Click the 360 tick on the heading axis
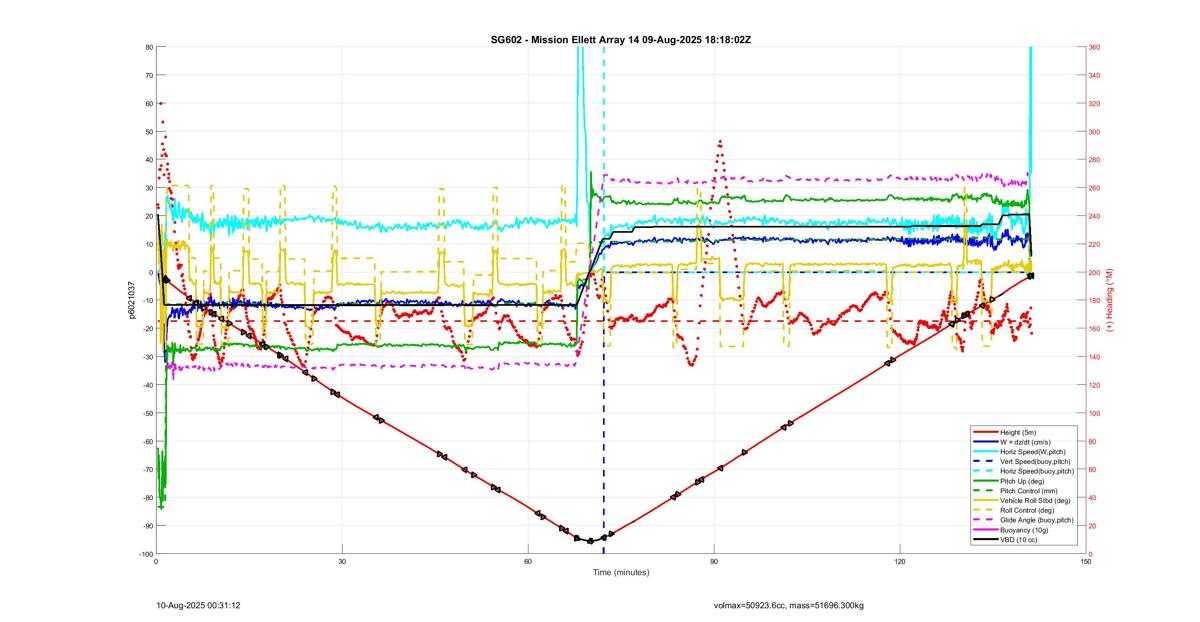This screenshot has height=622, width=1200. 1095,47
